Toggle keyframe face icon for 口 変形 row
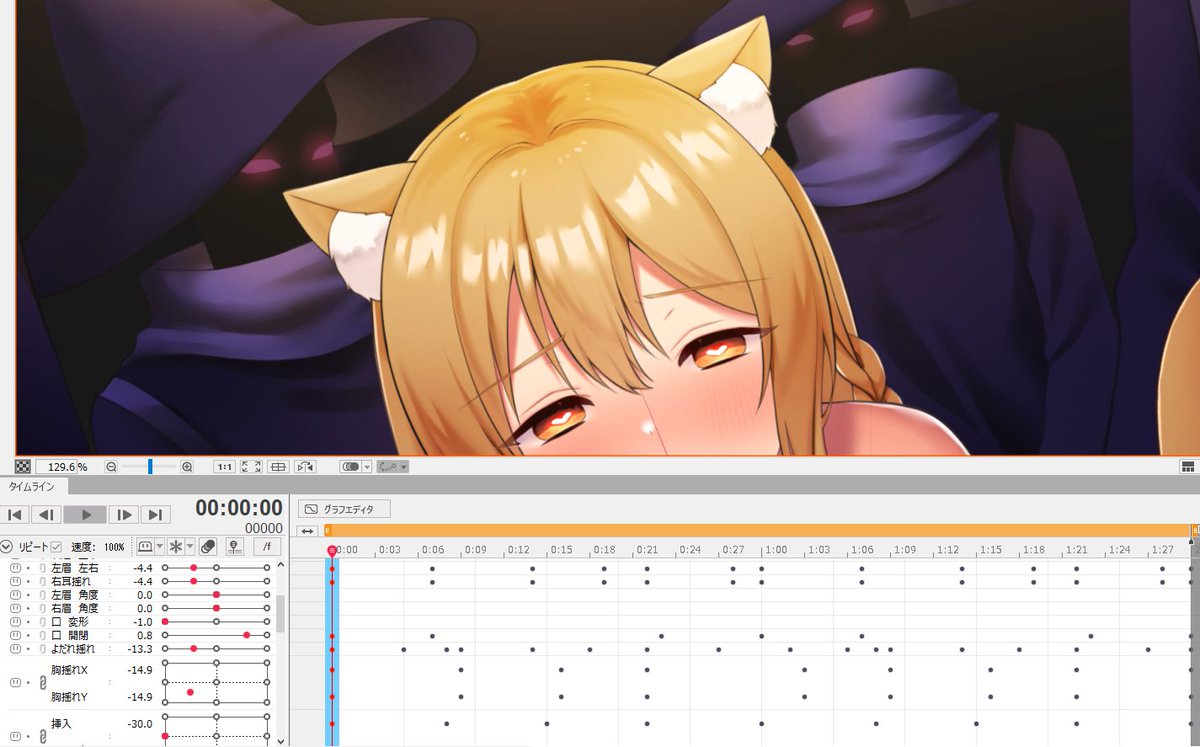Image resolution: width=1200 pixels, height=747 pixels. (x=15, y=622)
